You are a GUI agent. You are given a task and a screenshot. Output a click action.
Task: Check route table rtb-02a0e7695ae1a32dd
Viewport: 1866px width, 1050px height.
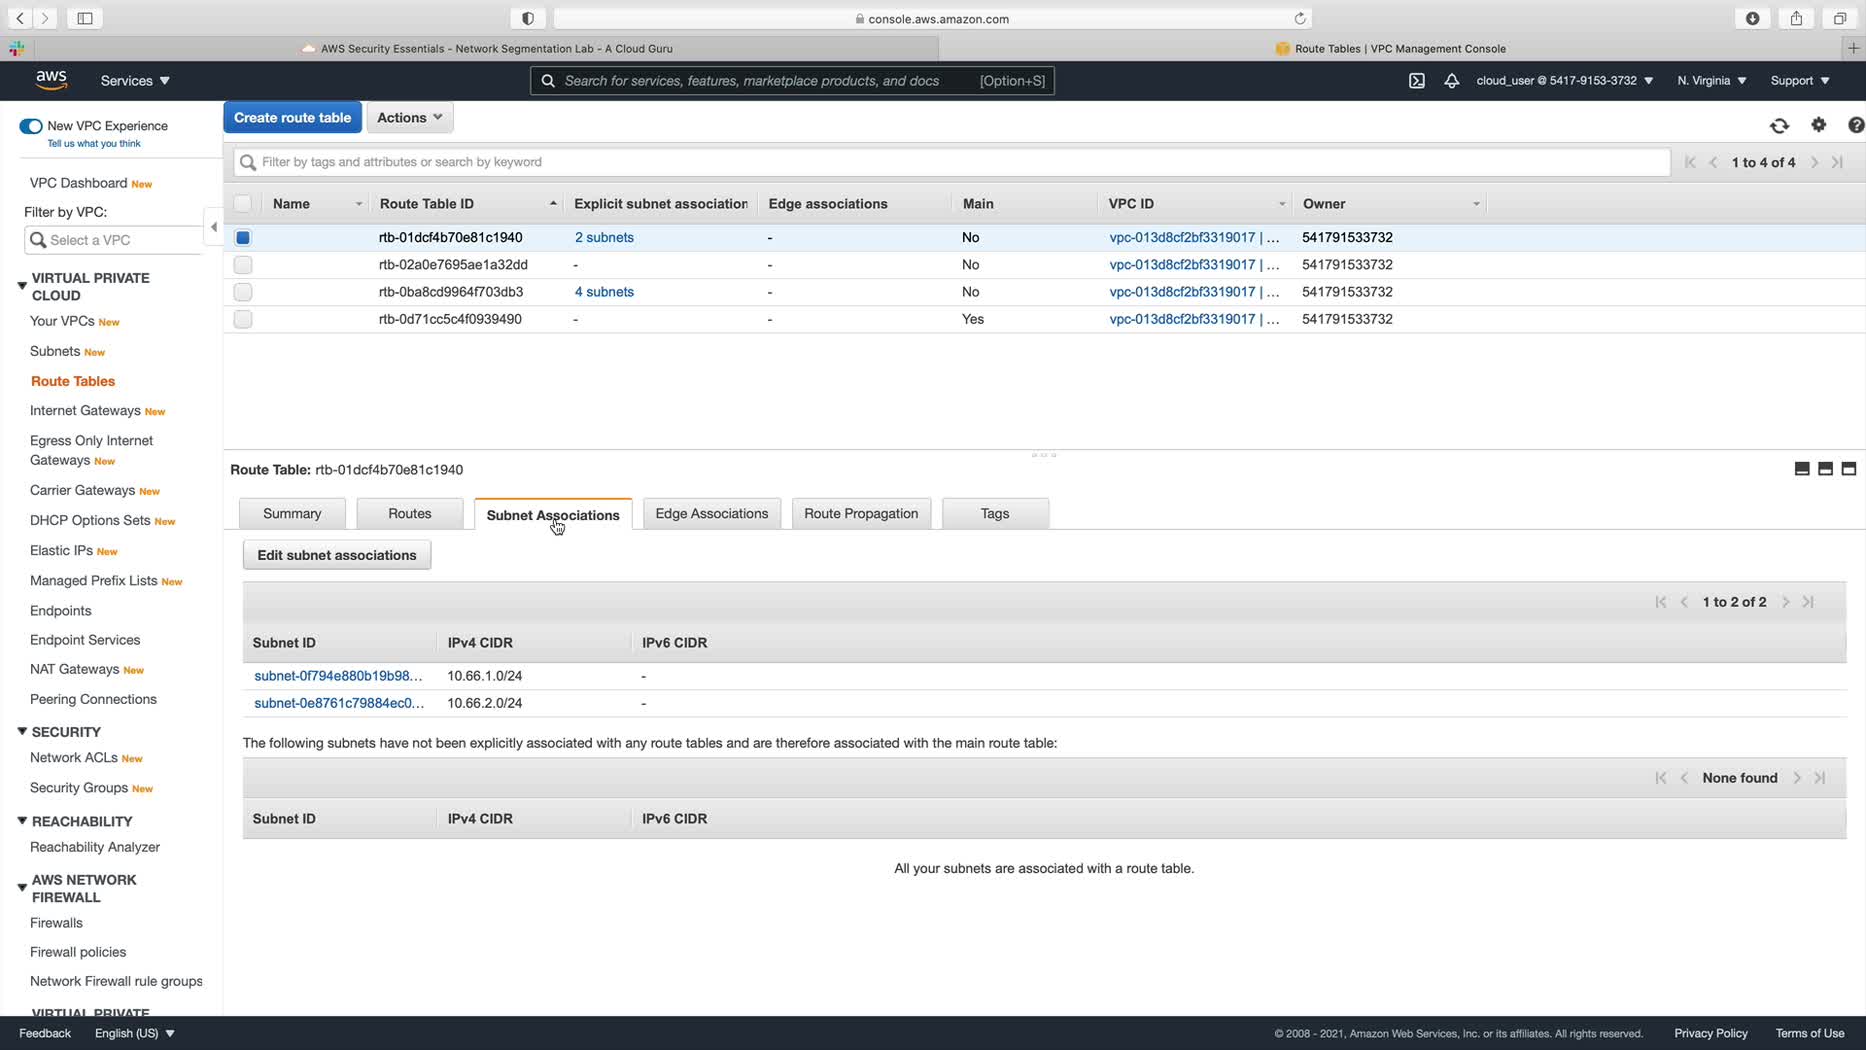click(x=243, y=265)
